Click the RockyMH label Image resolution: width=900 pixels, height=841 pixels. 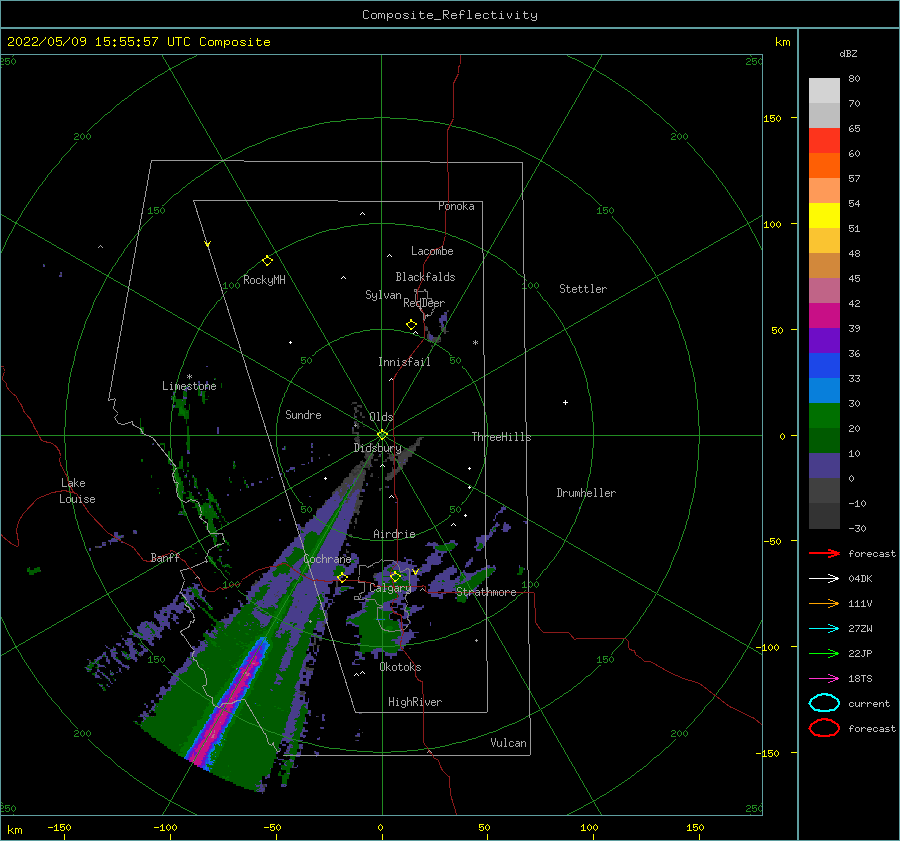click(x=264, y=280)
